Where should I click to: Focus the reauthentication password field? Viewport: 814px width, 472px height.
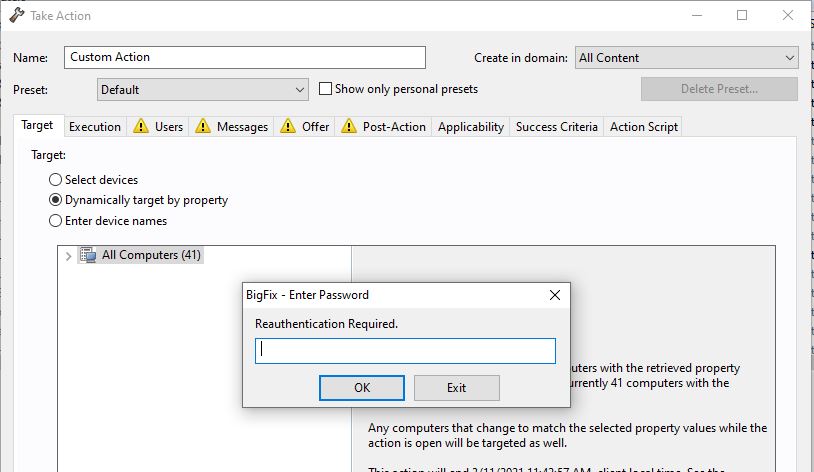405,351
